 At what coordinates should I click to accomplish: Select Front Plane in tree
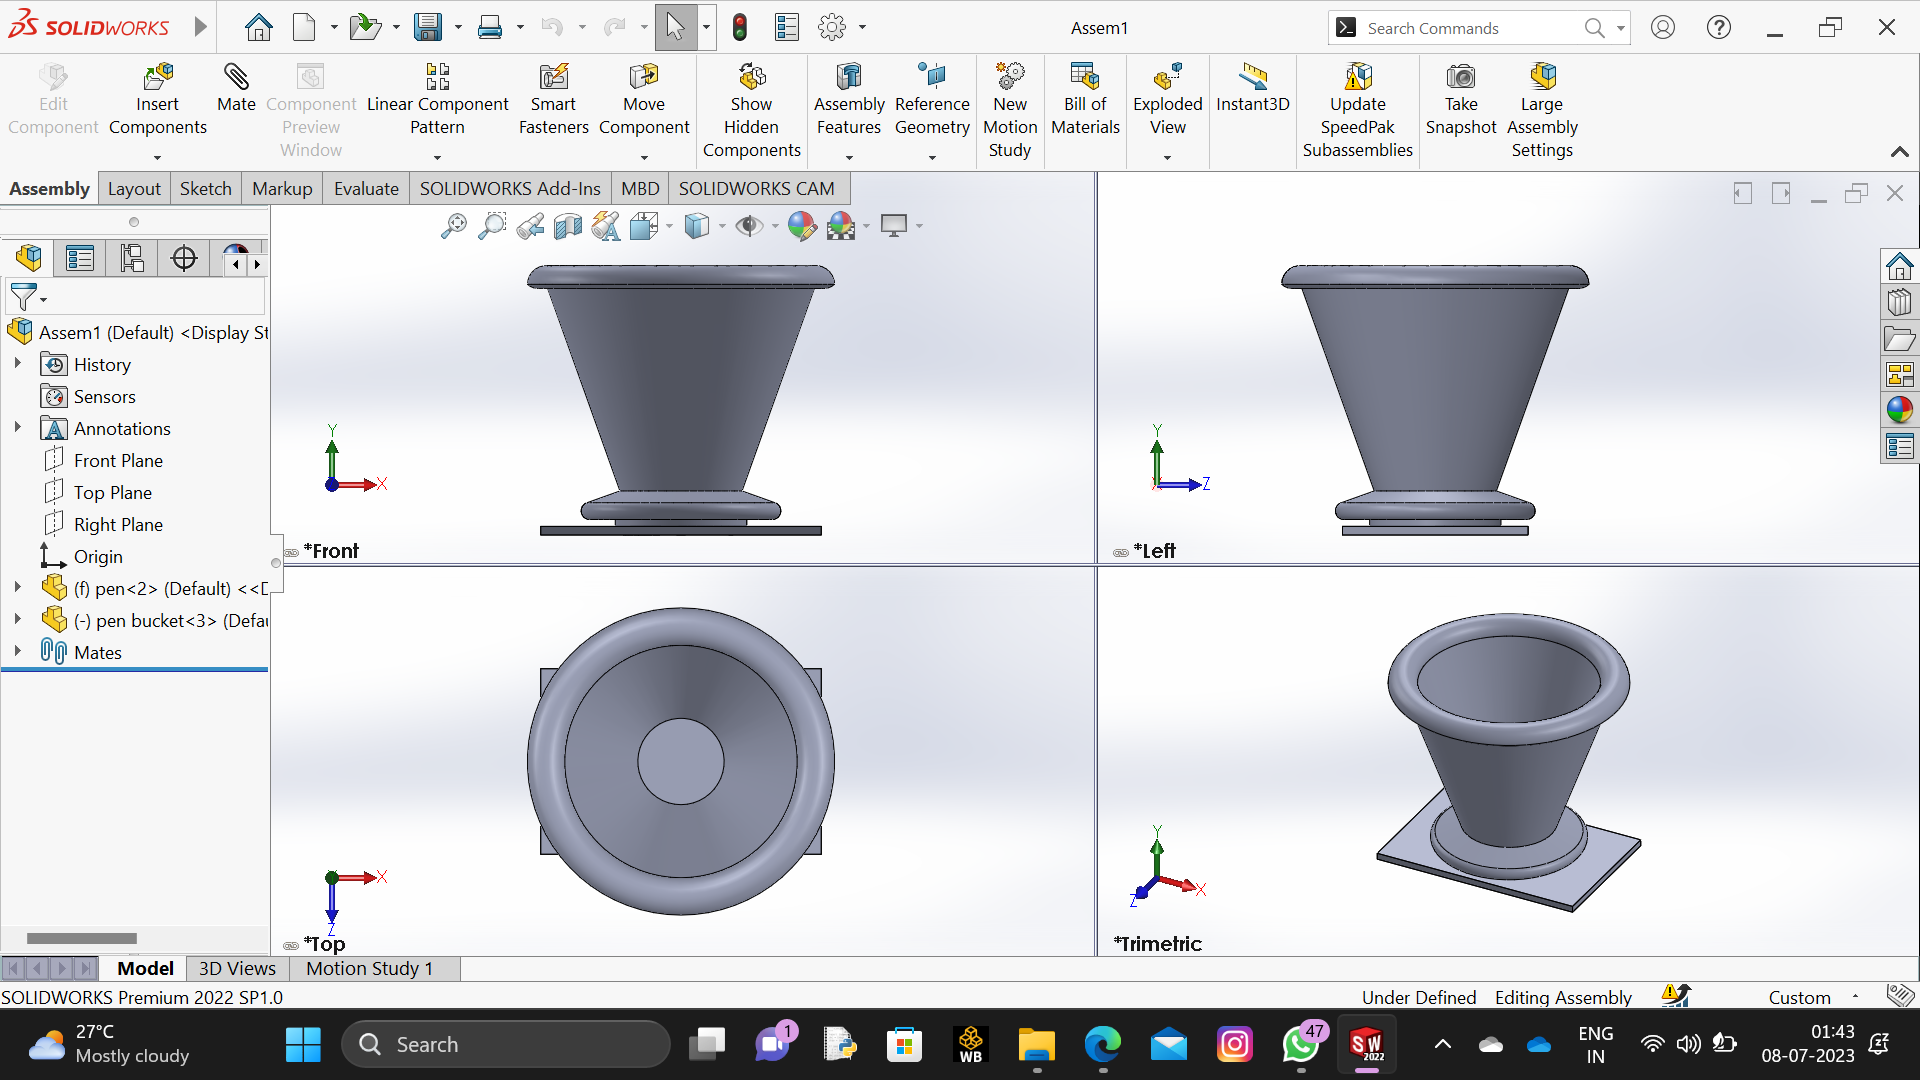coord(118,460)
